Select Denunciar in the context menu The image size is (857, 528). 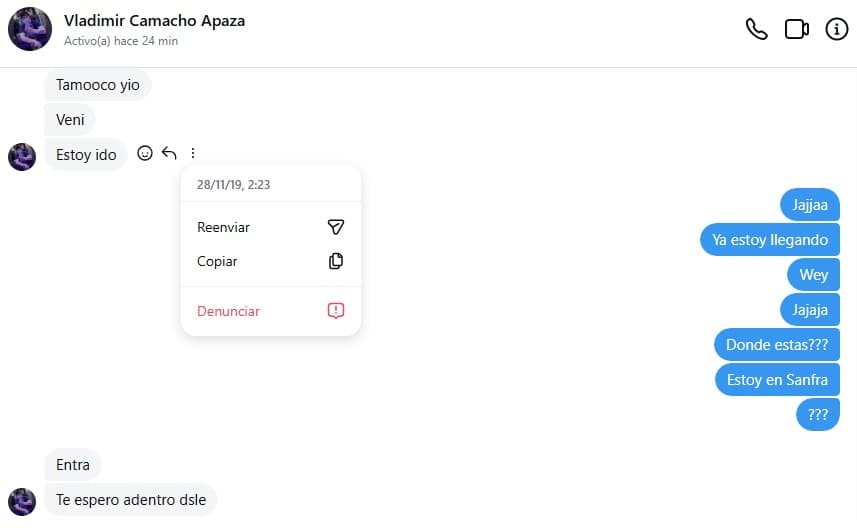click(x=228, y=311)
